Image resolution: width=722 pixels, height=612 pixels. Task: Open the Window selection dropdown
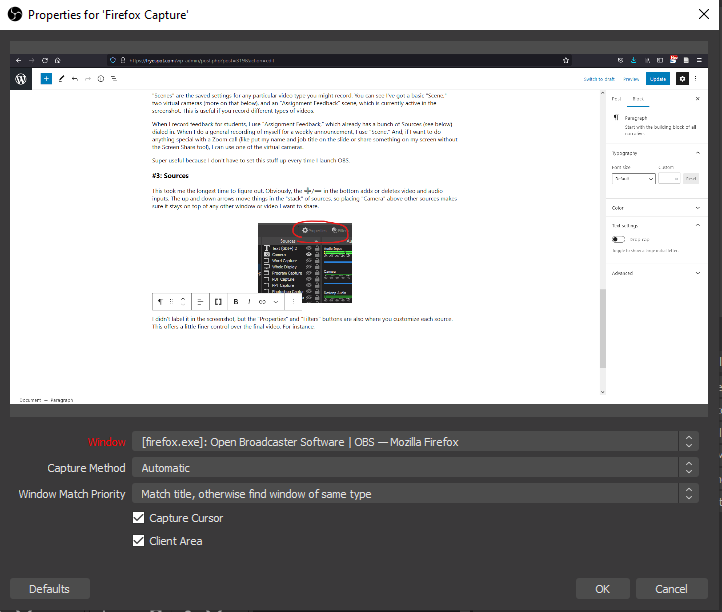415,442
